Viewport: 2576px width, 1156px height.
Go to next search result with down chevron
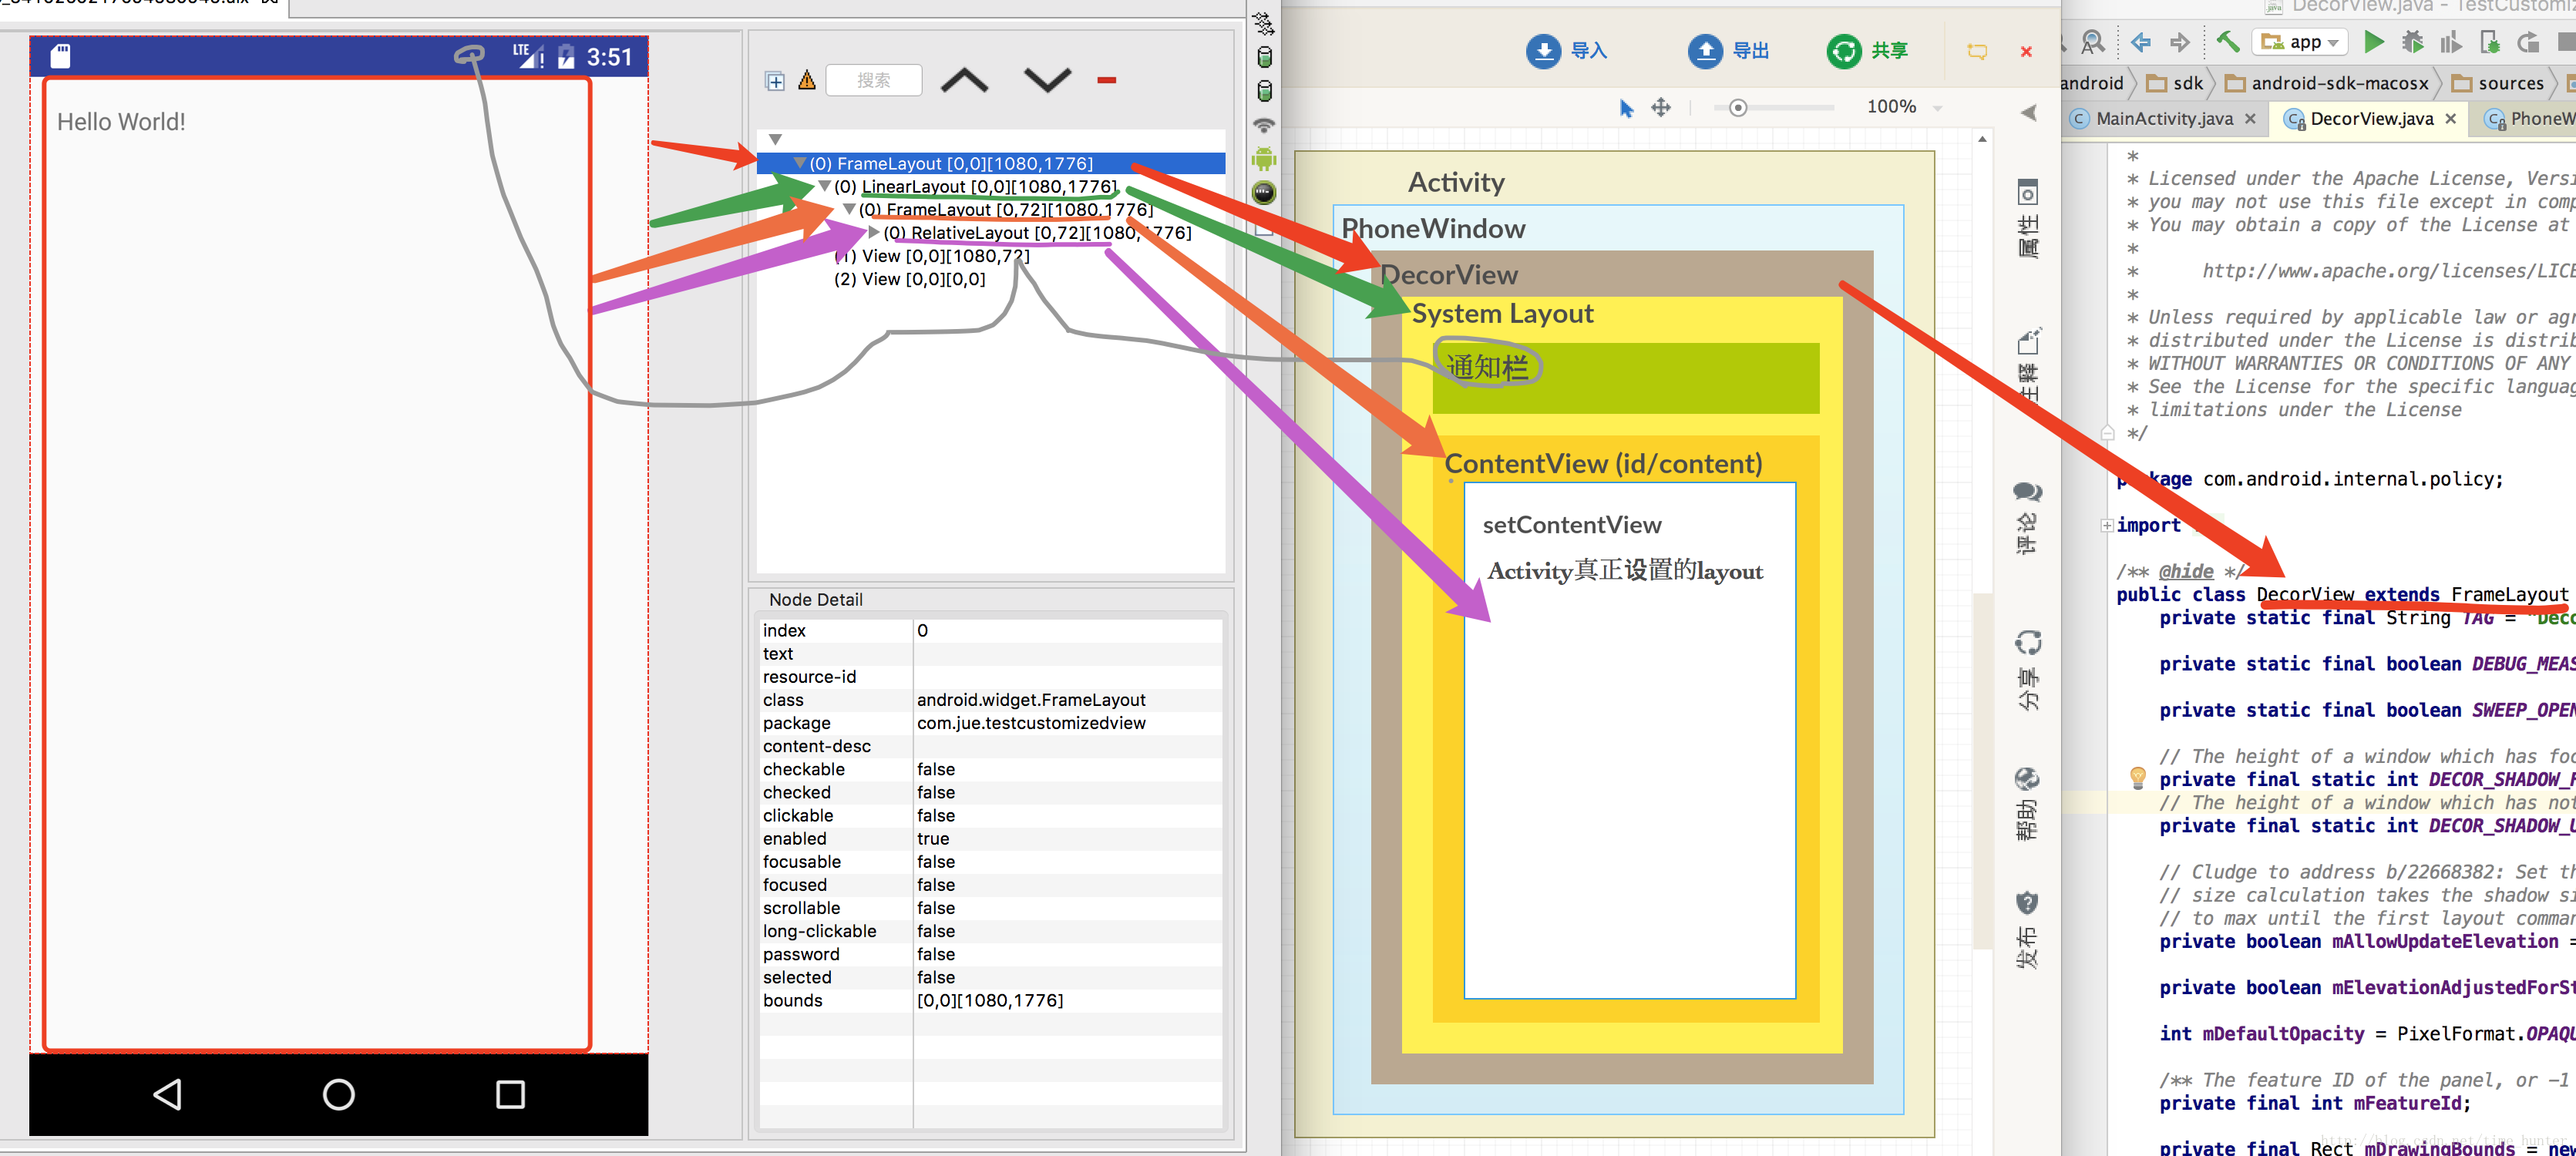(x=1047, y=80)
